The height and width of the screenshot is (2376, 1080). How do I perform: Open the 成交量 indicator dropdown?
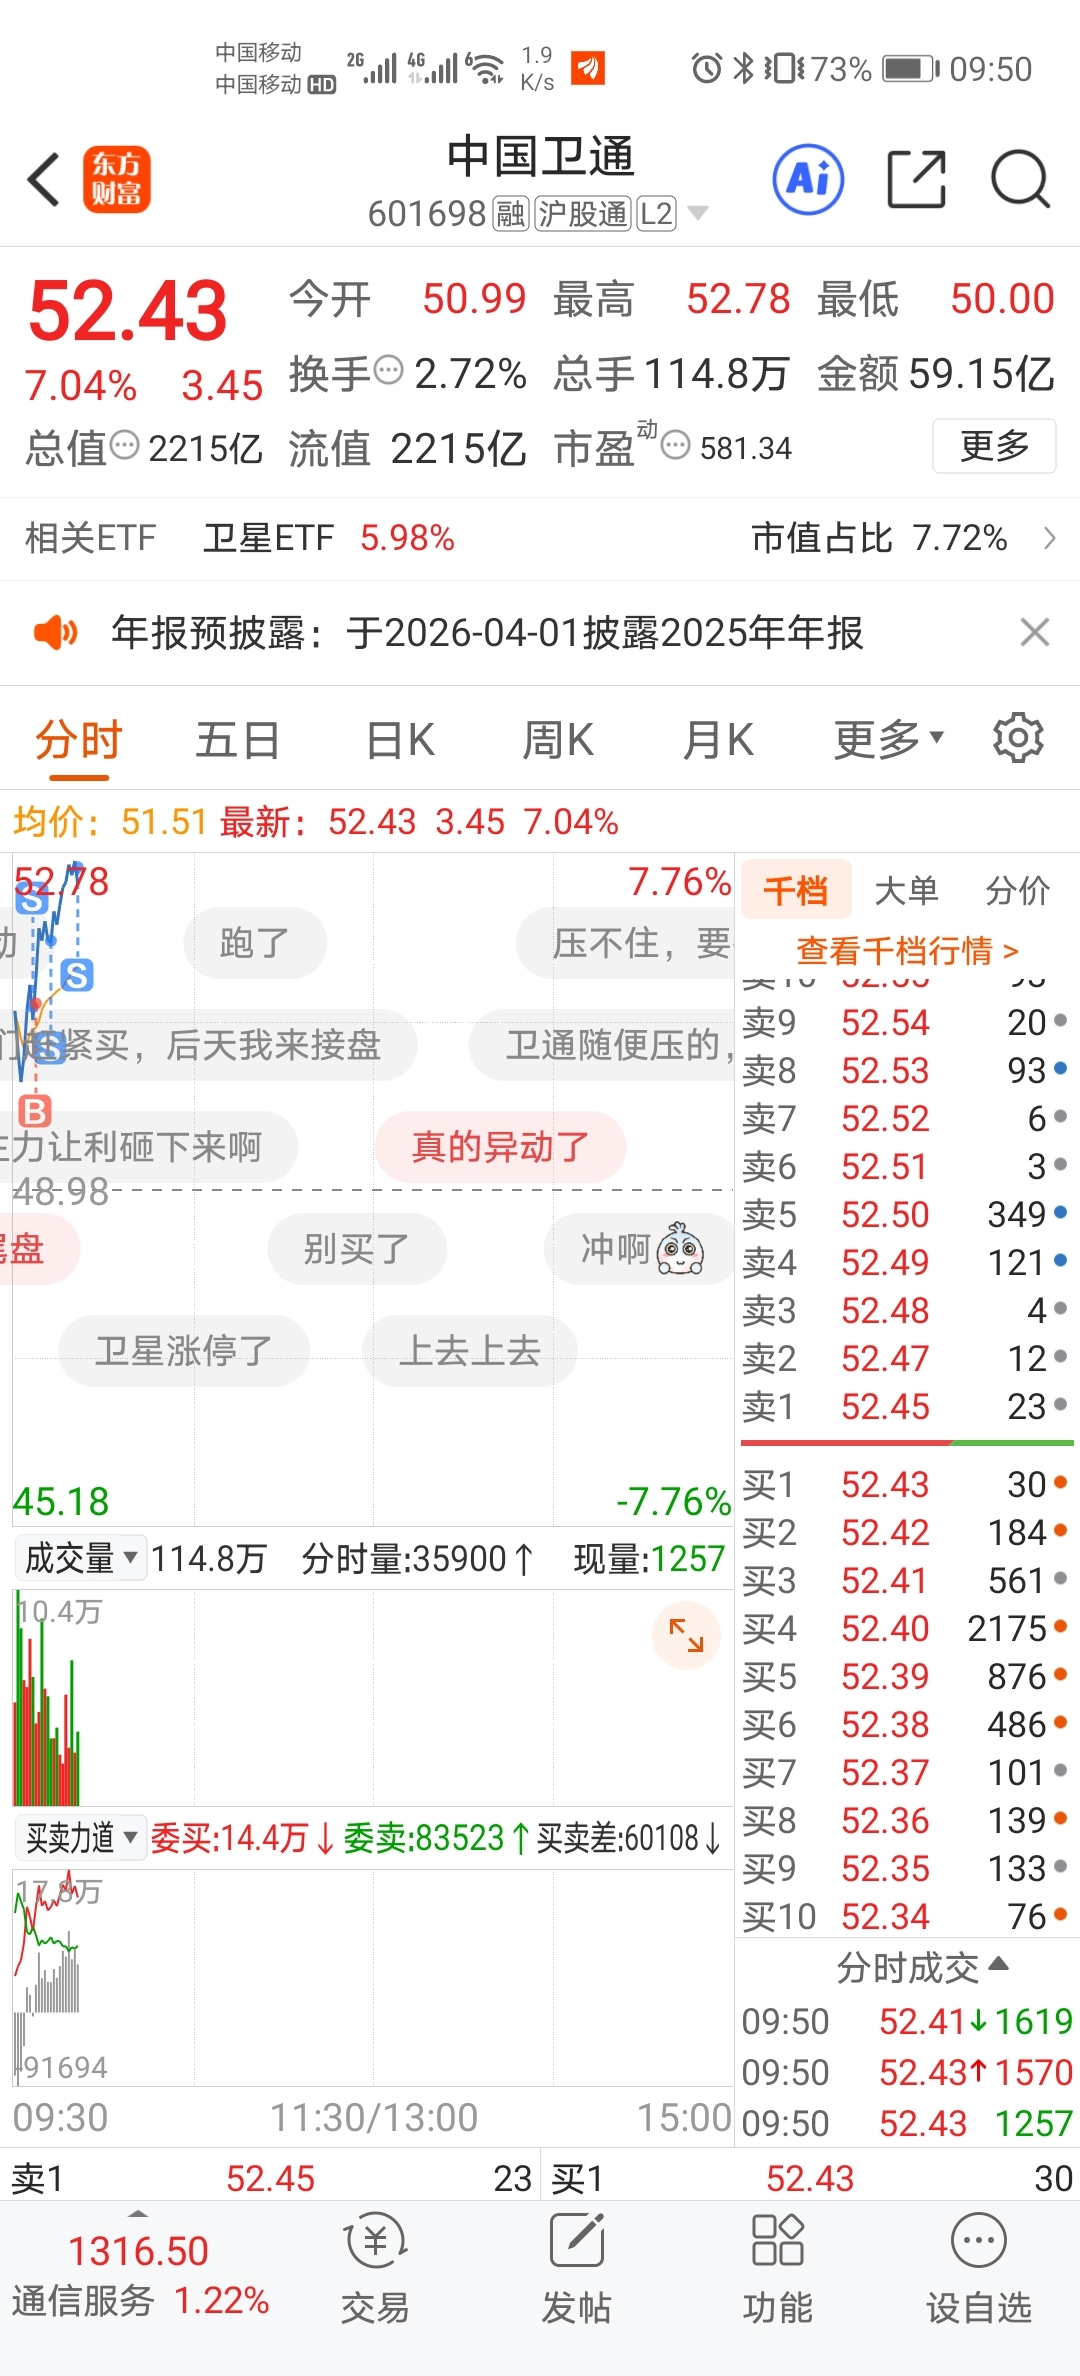pyautogui.click(x=80, y=1558)
